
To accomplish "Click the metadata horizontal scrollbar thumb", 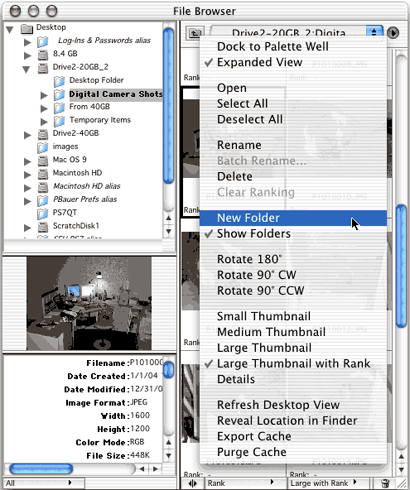I will point(41,469).
